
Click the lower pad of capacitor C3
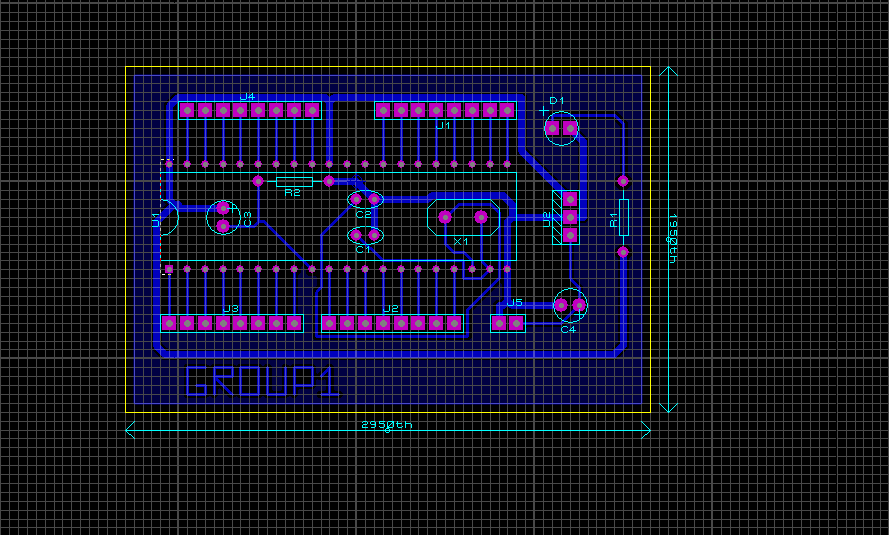[223, 226]
